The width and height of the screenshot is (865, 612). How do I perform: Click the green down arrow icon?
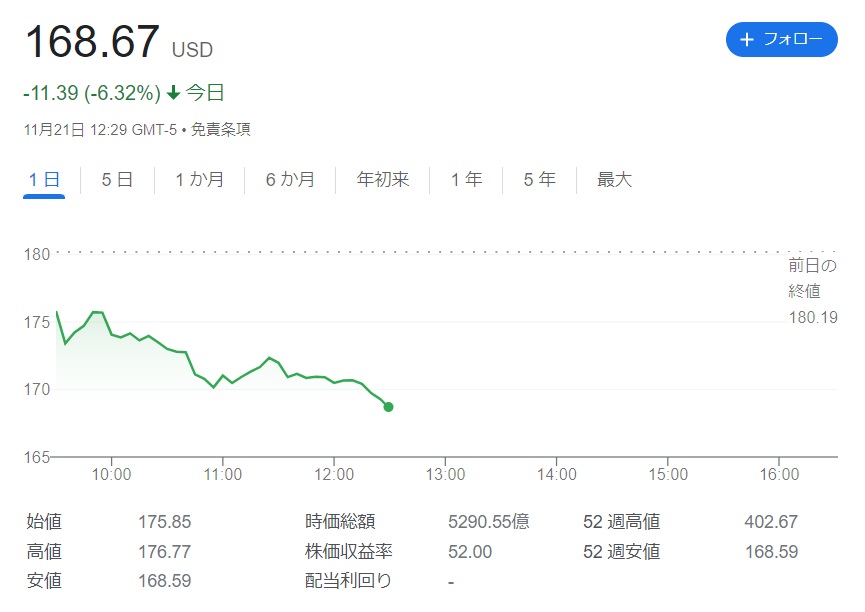174,93
